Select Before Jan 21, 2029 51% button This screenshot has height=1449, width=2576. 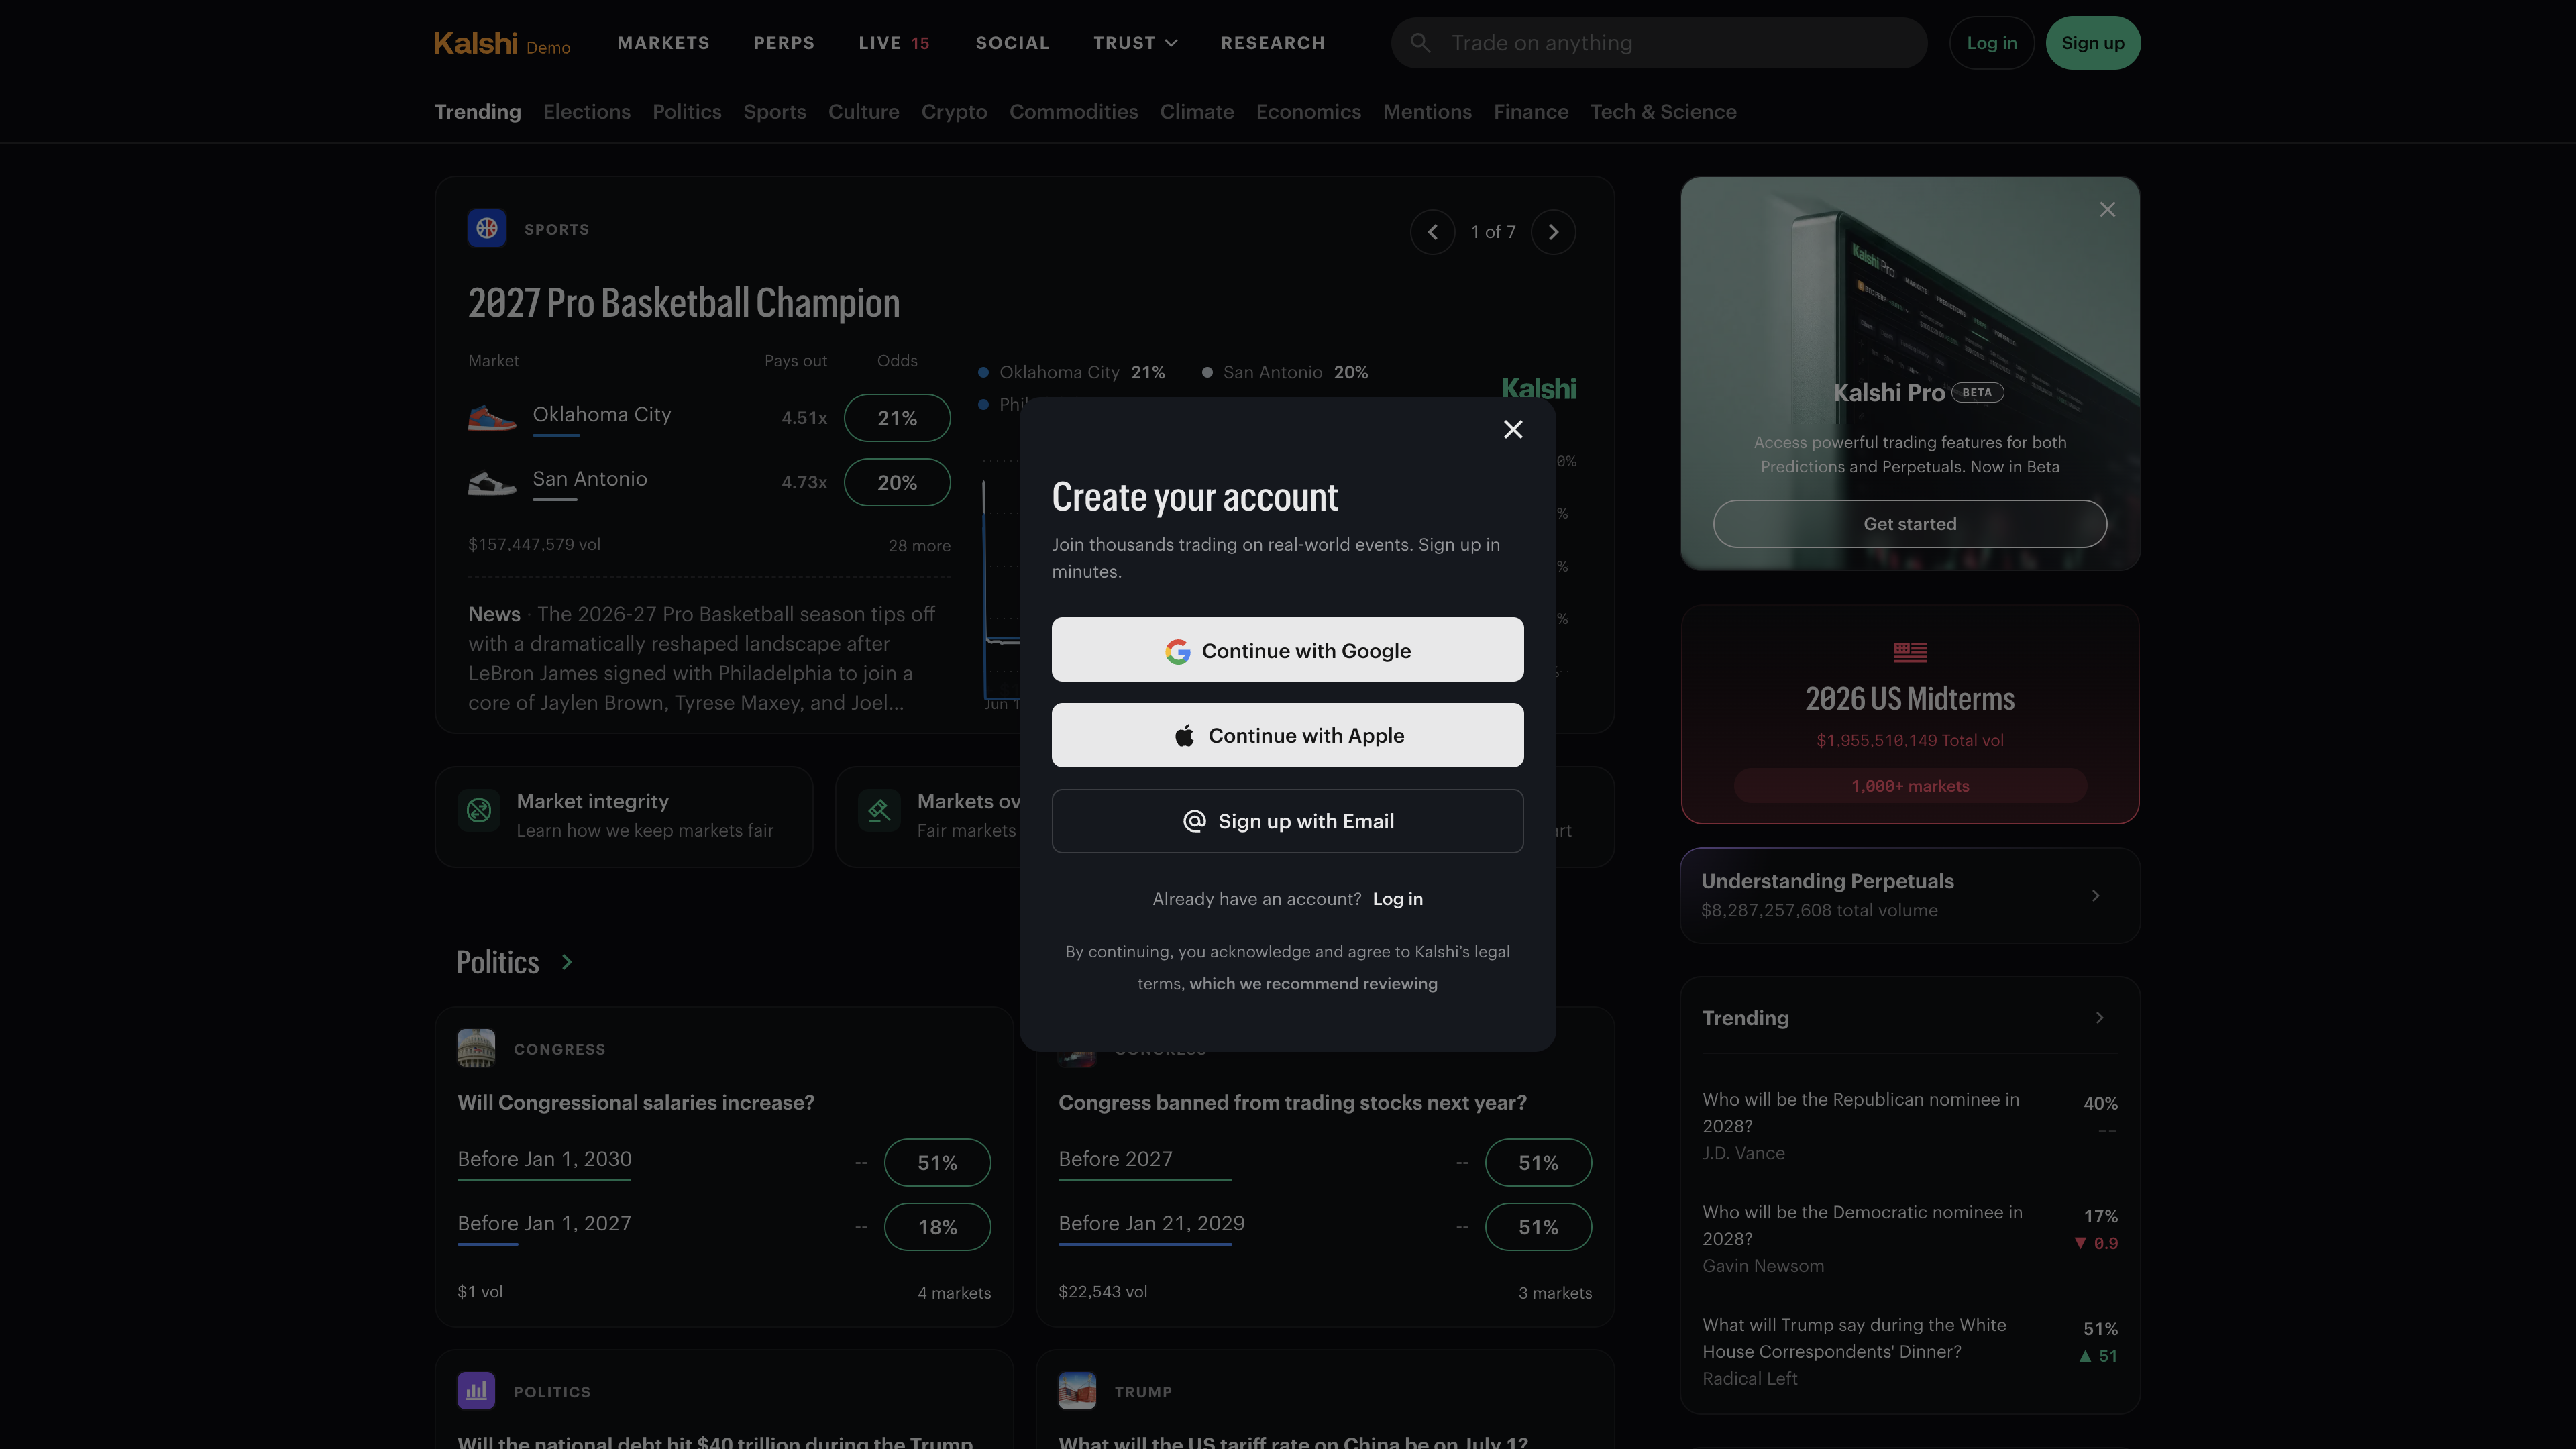pyautogui.click(x=1538, y=1227)
